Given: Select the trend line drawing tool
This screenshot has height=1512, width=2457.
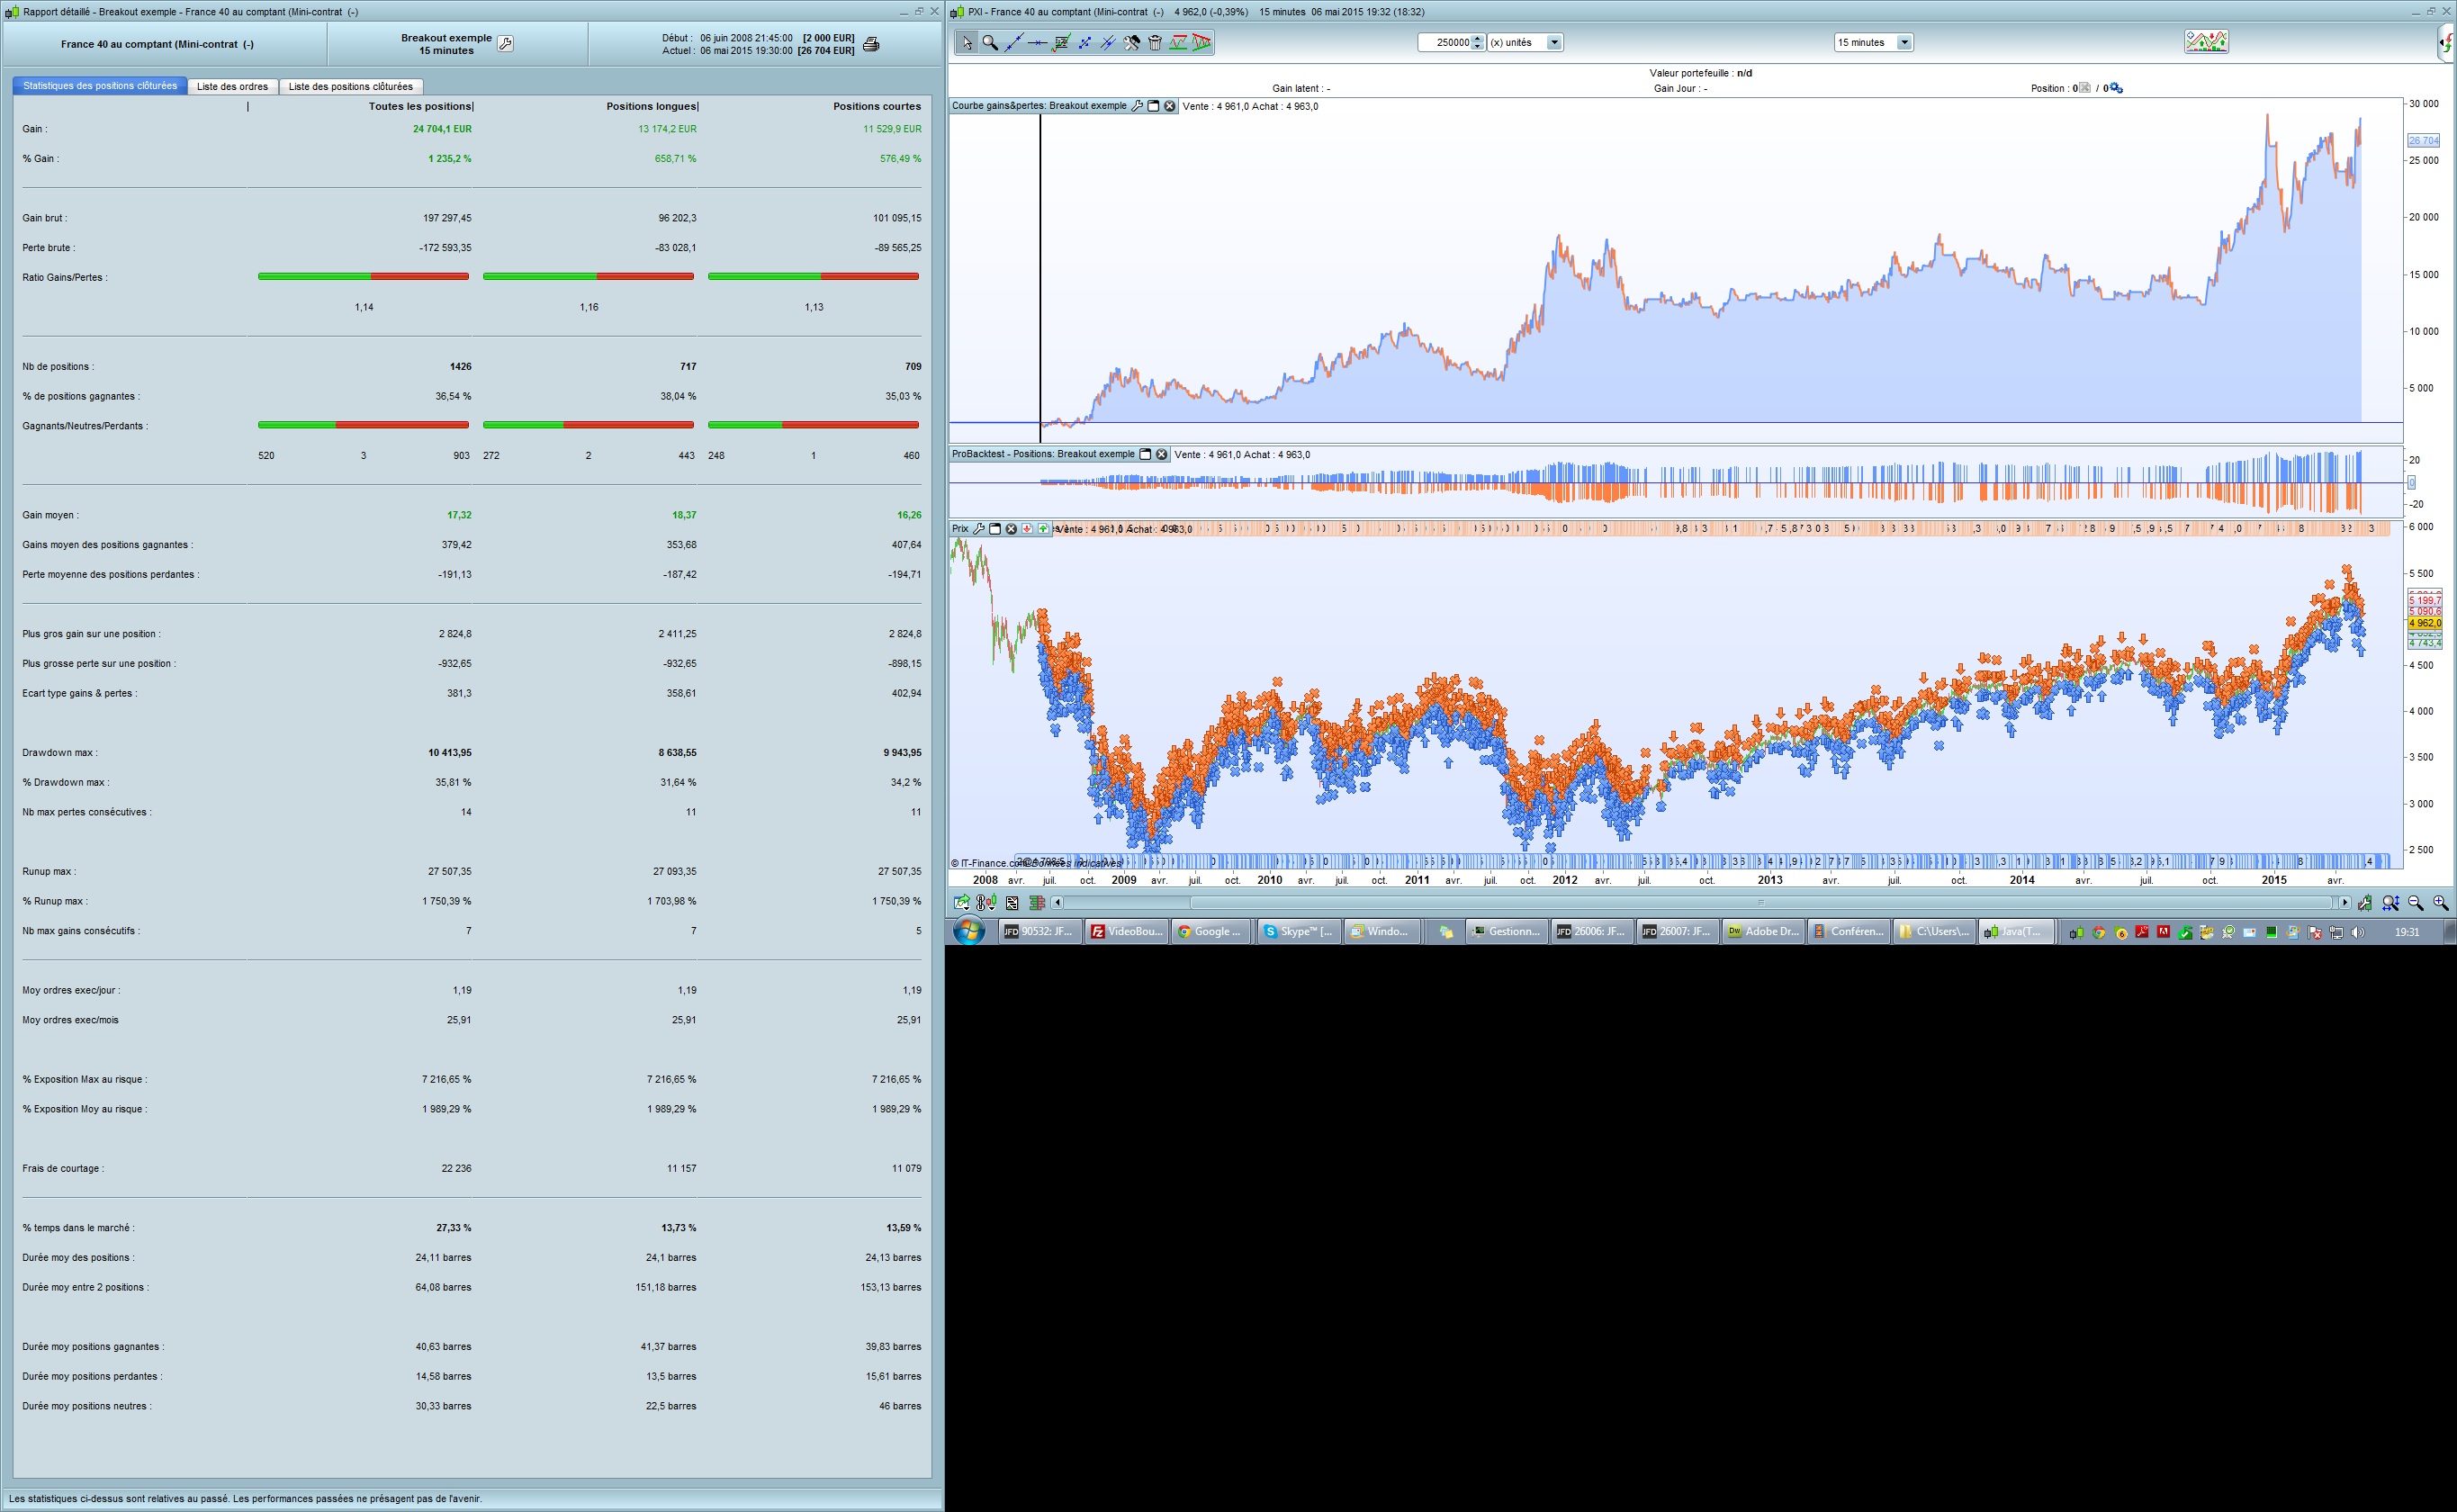Looking at the screenshot, I should (x=1014, y=42).
